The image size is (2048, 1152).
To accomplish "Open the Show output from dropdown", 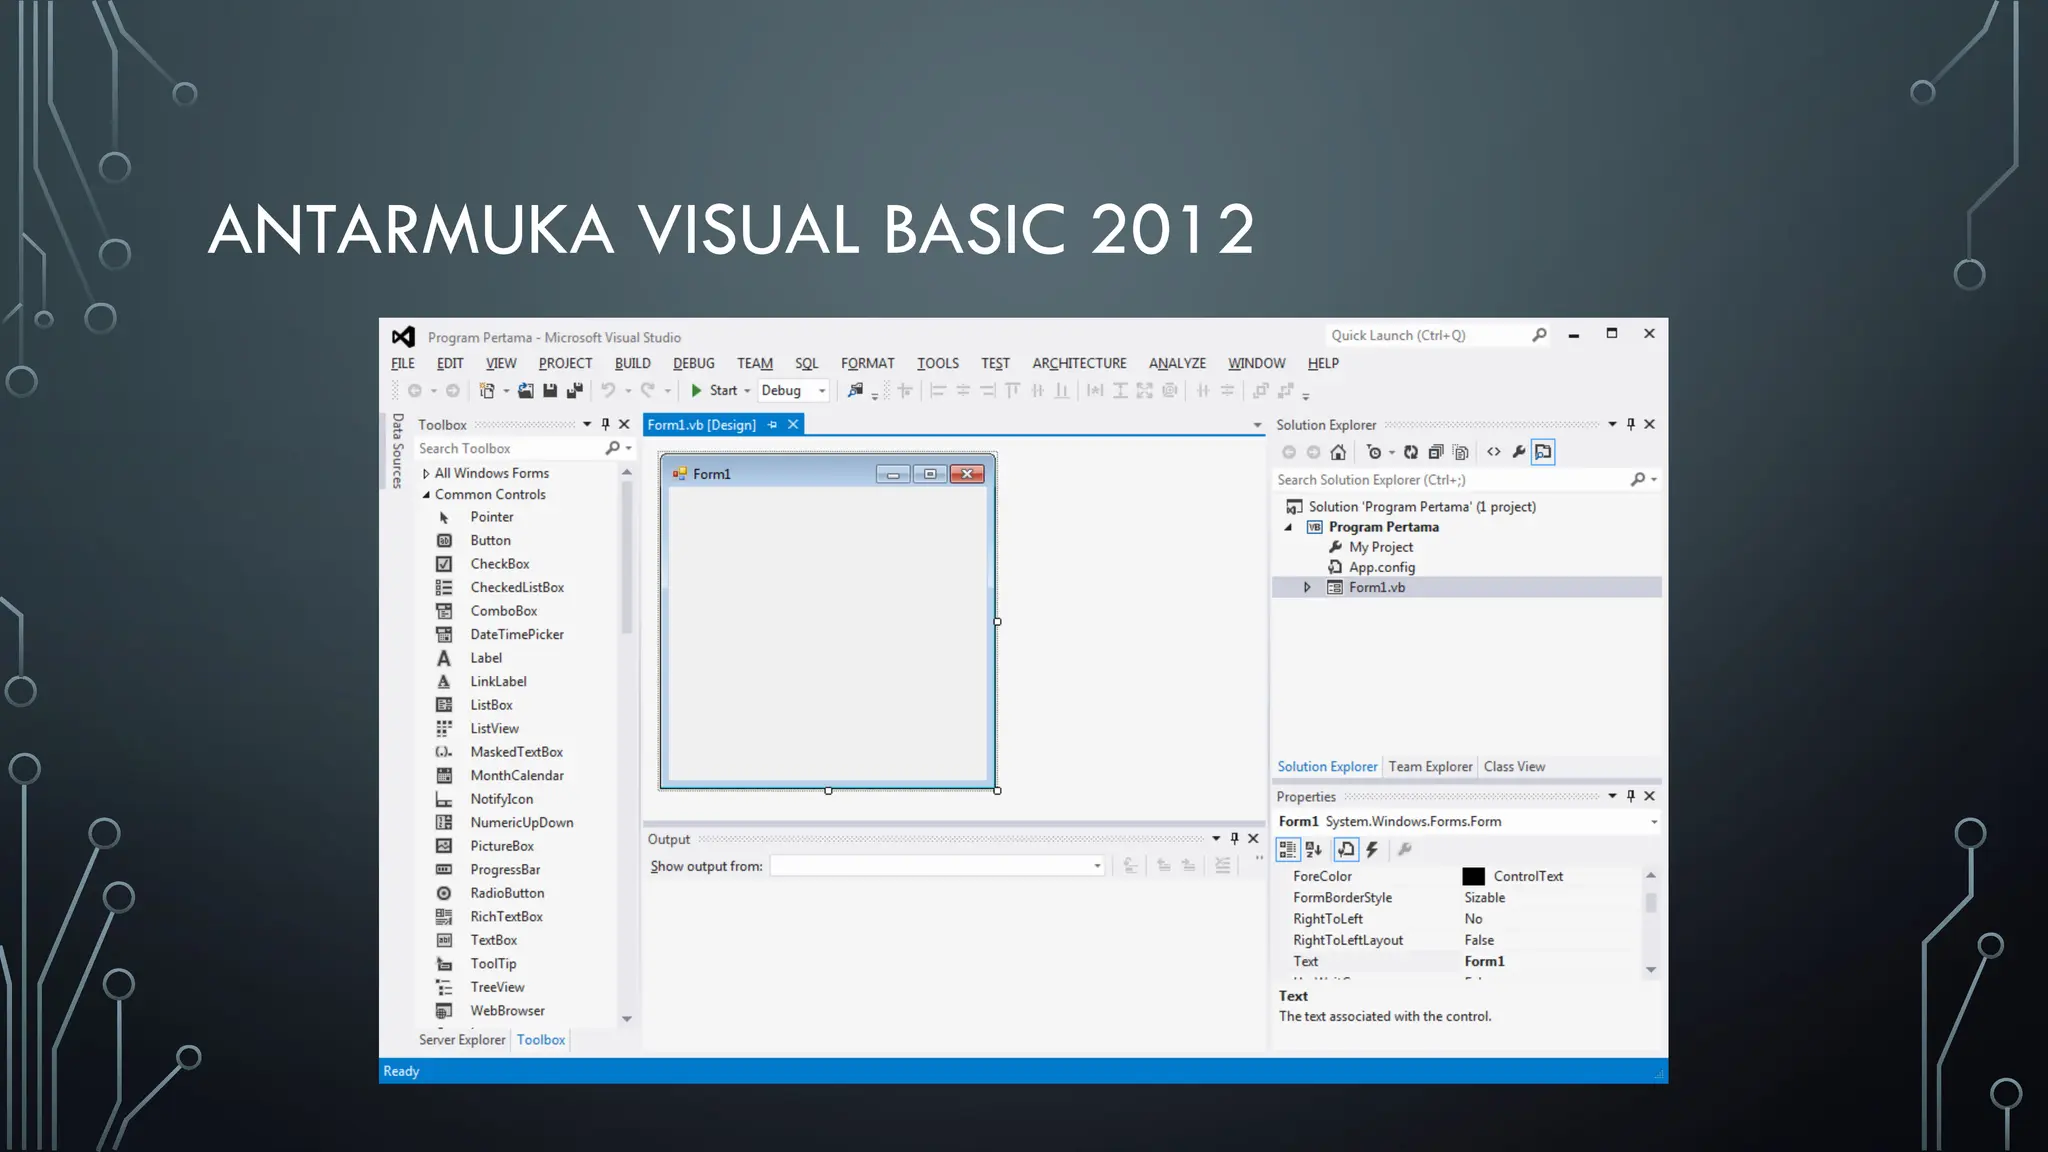I will coord(1097,866).
